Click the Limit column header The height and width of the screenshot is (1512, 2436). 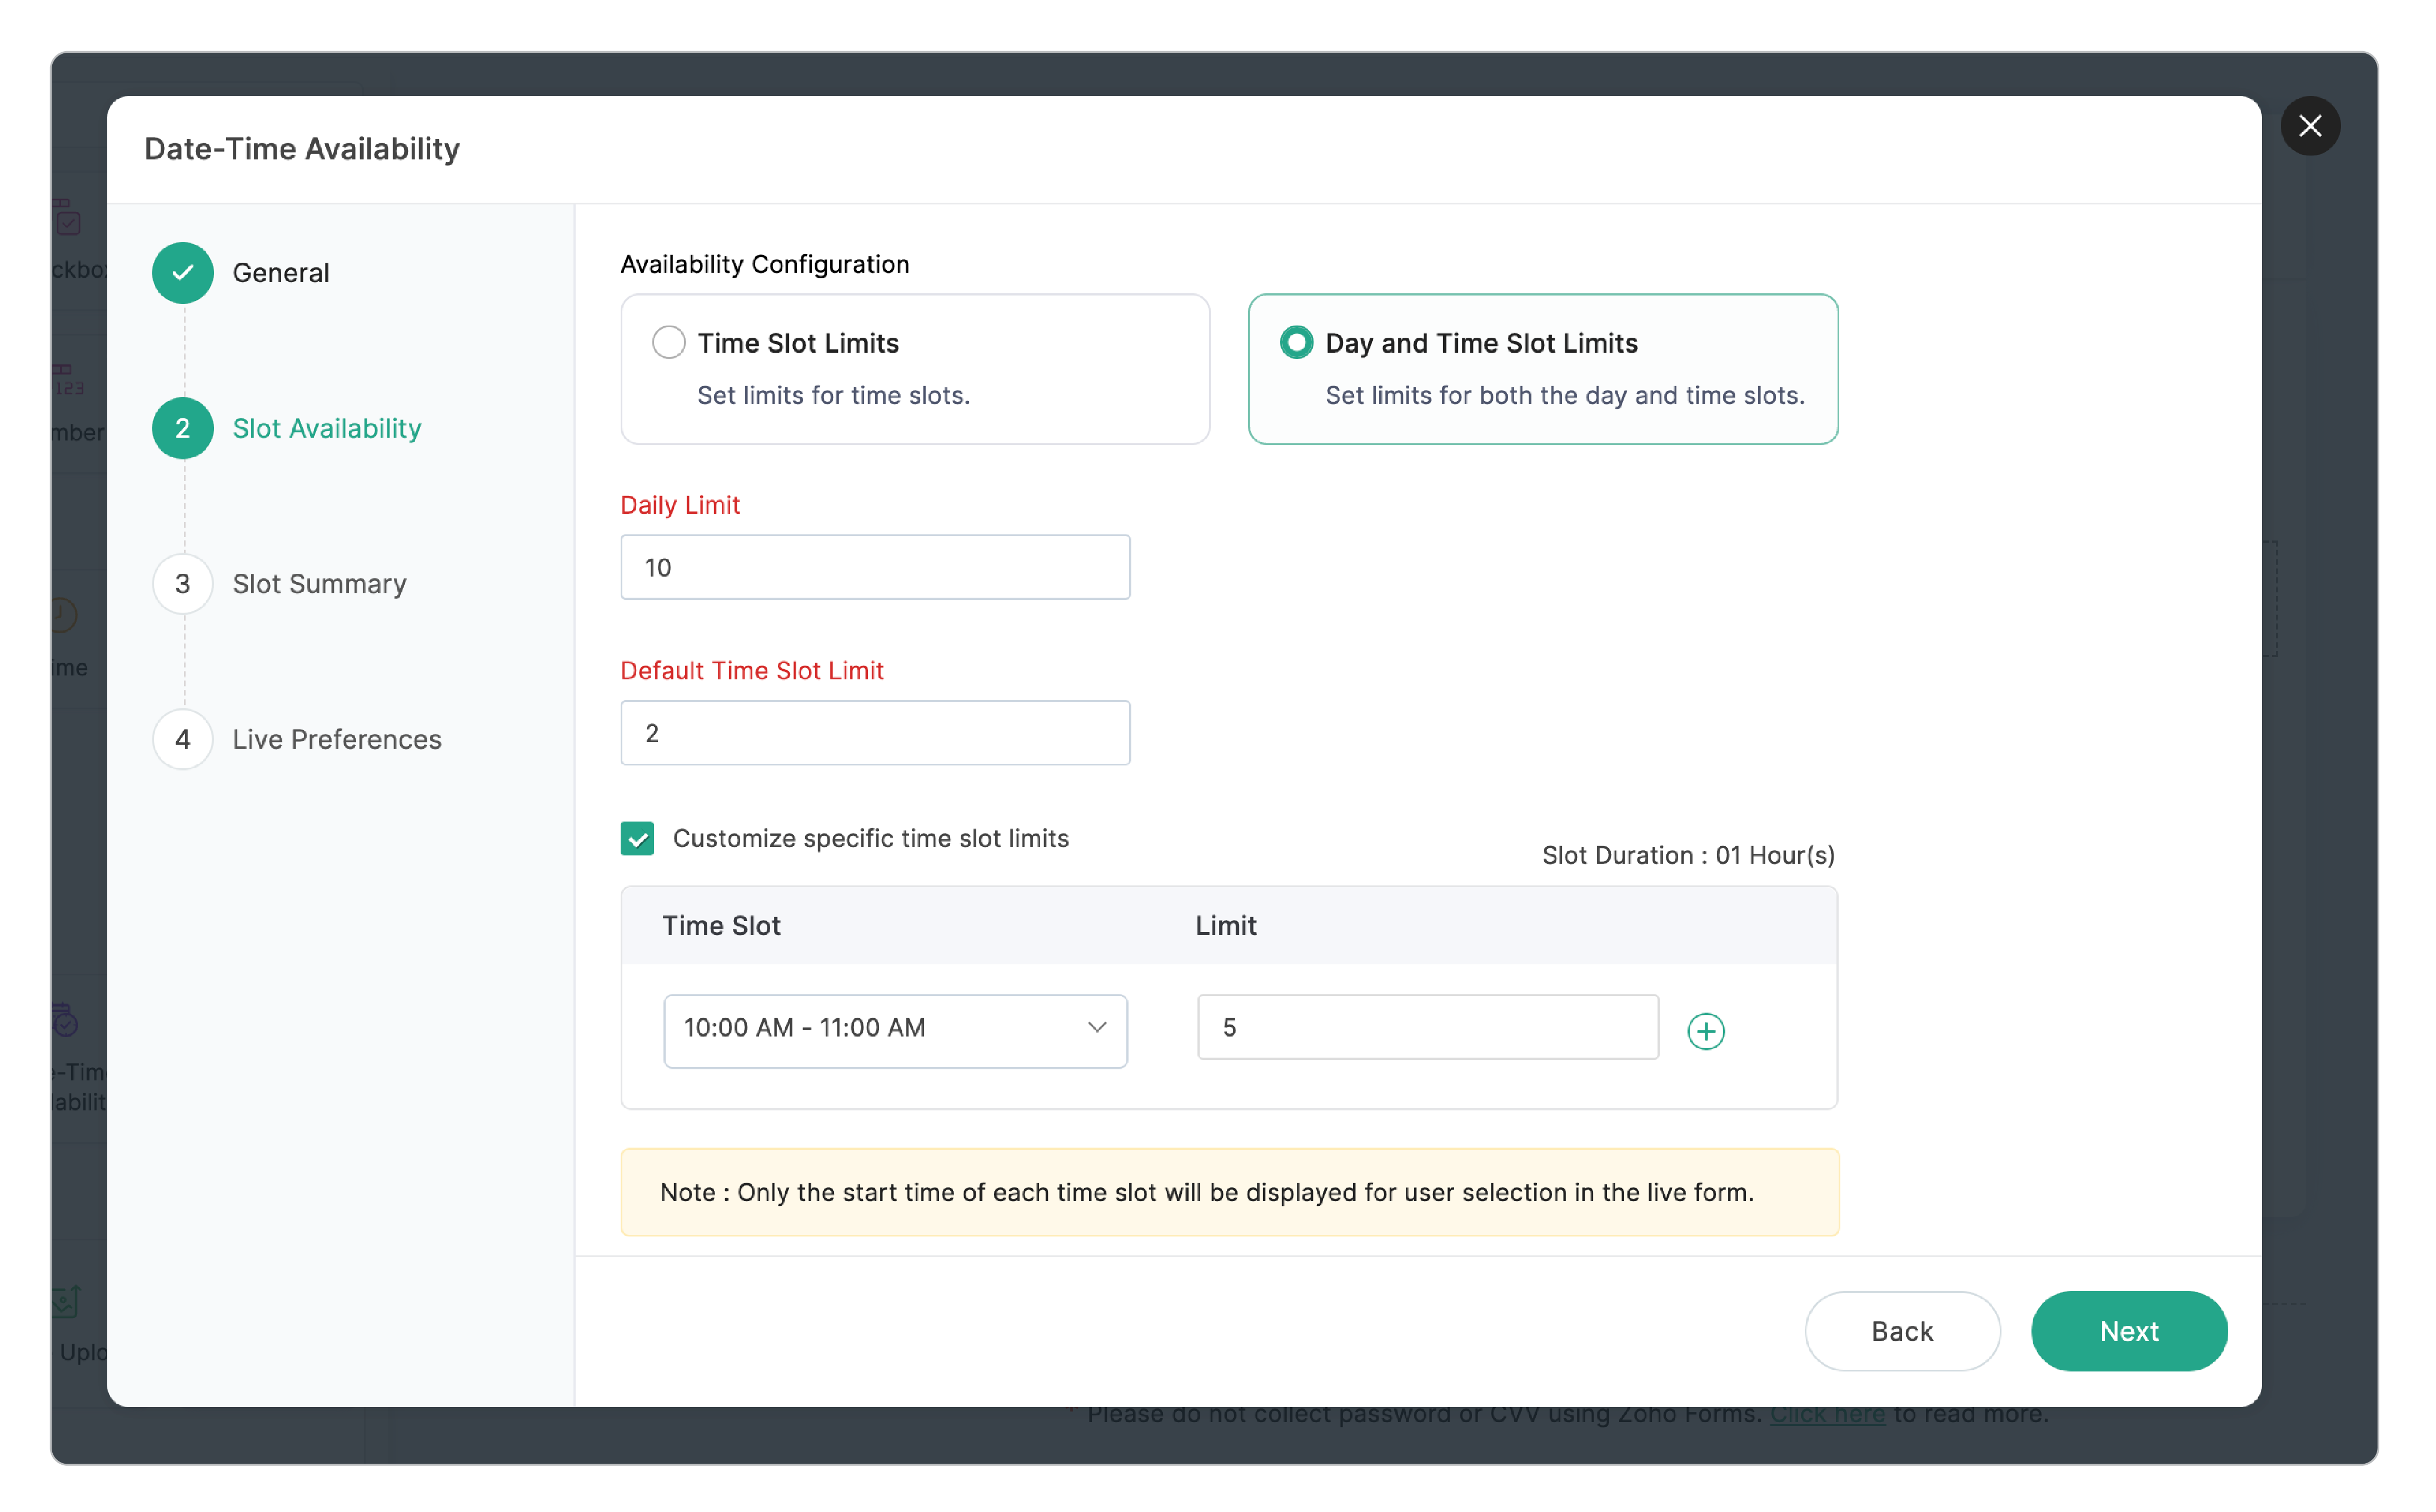(x=1225, y=925)
